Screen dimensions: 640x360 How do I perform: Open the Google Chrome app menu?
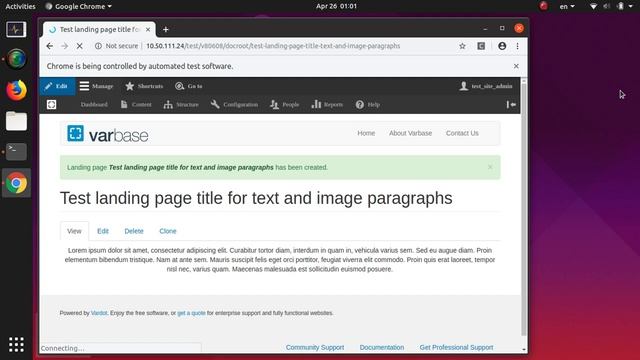[78, 6]
